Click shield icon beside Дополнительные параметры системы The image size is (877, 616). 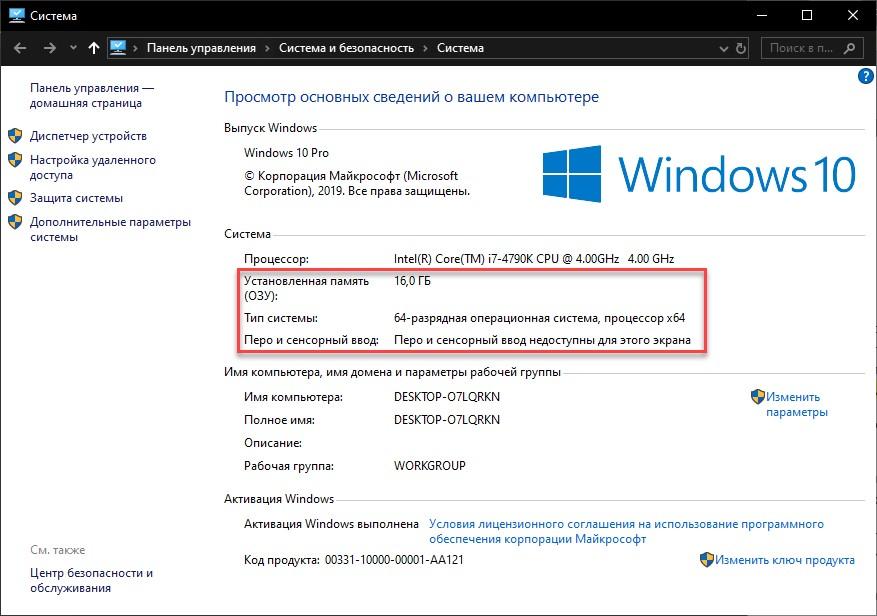coord(15,222)
